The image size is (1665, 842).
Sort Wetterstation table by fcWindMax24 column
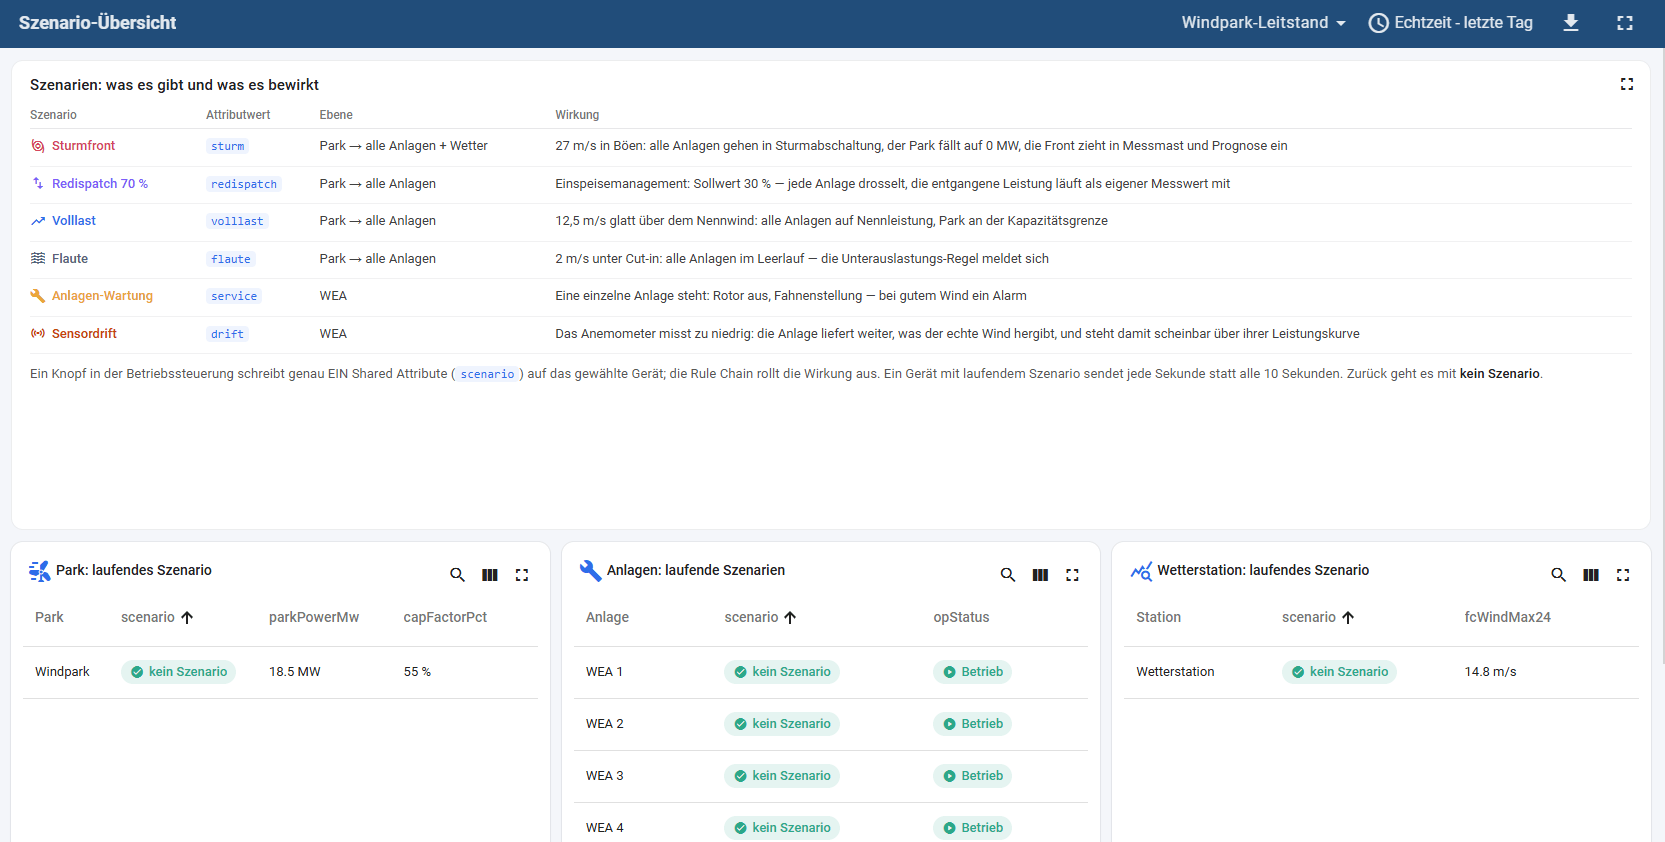tap(1507, 618)
